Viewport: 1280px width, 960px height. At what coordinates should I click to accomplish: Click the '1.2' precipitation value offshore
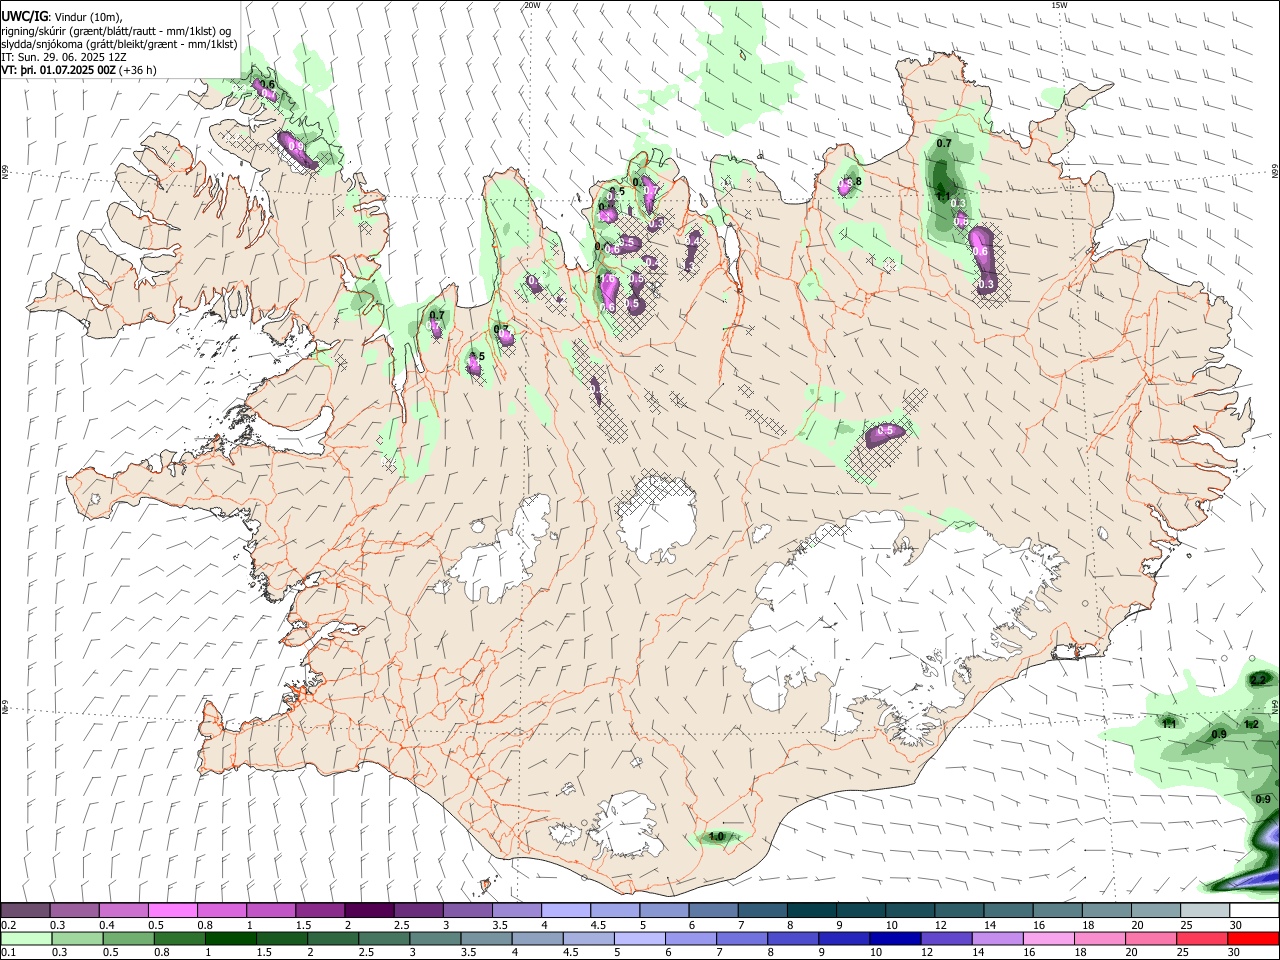[1251, 725]
